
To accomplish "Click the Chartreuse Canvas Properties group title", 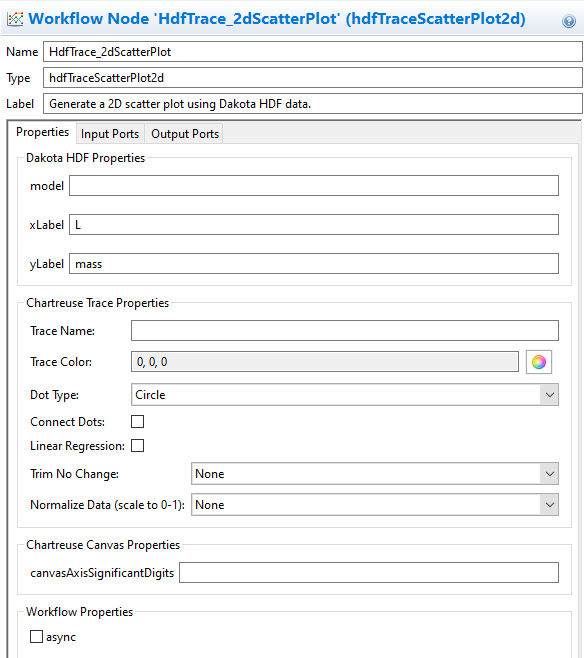I will coord(103,545).
